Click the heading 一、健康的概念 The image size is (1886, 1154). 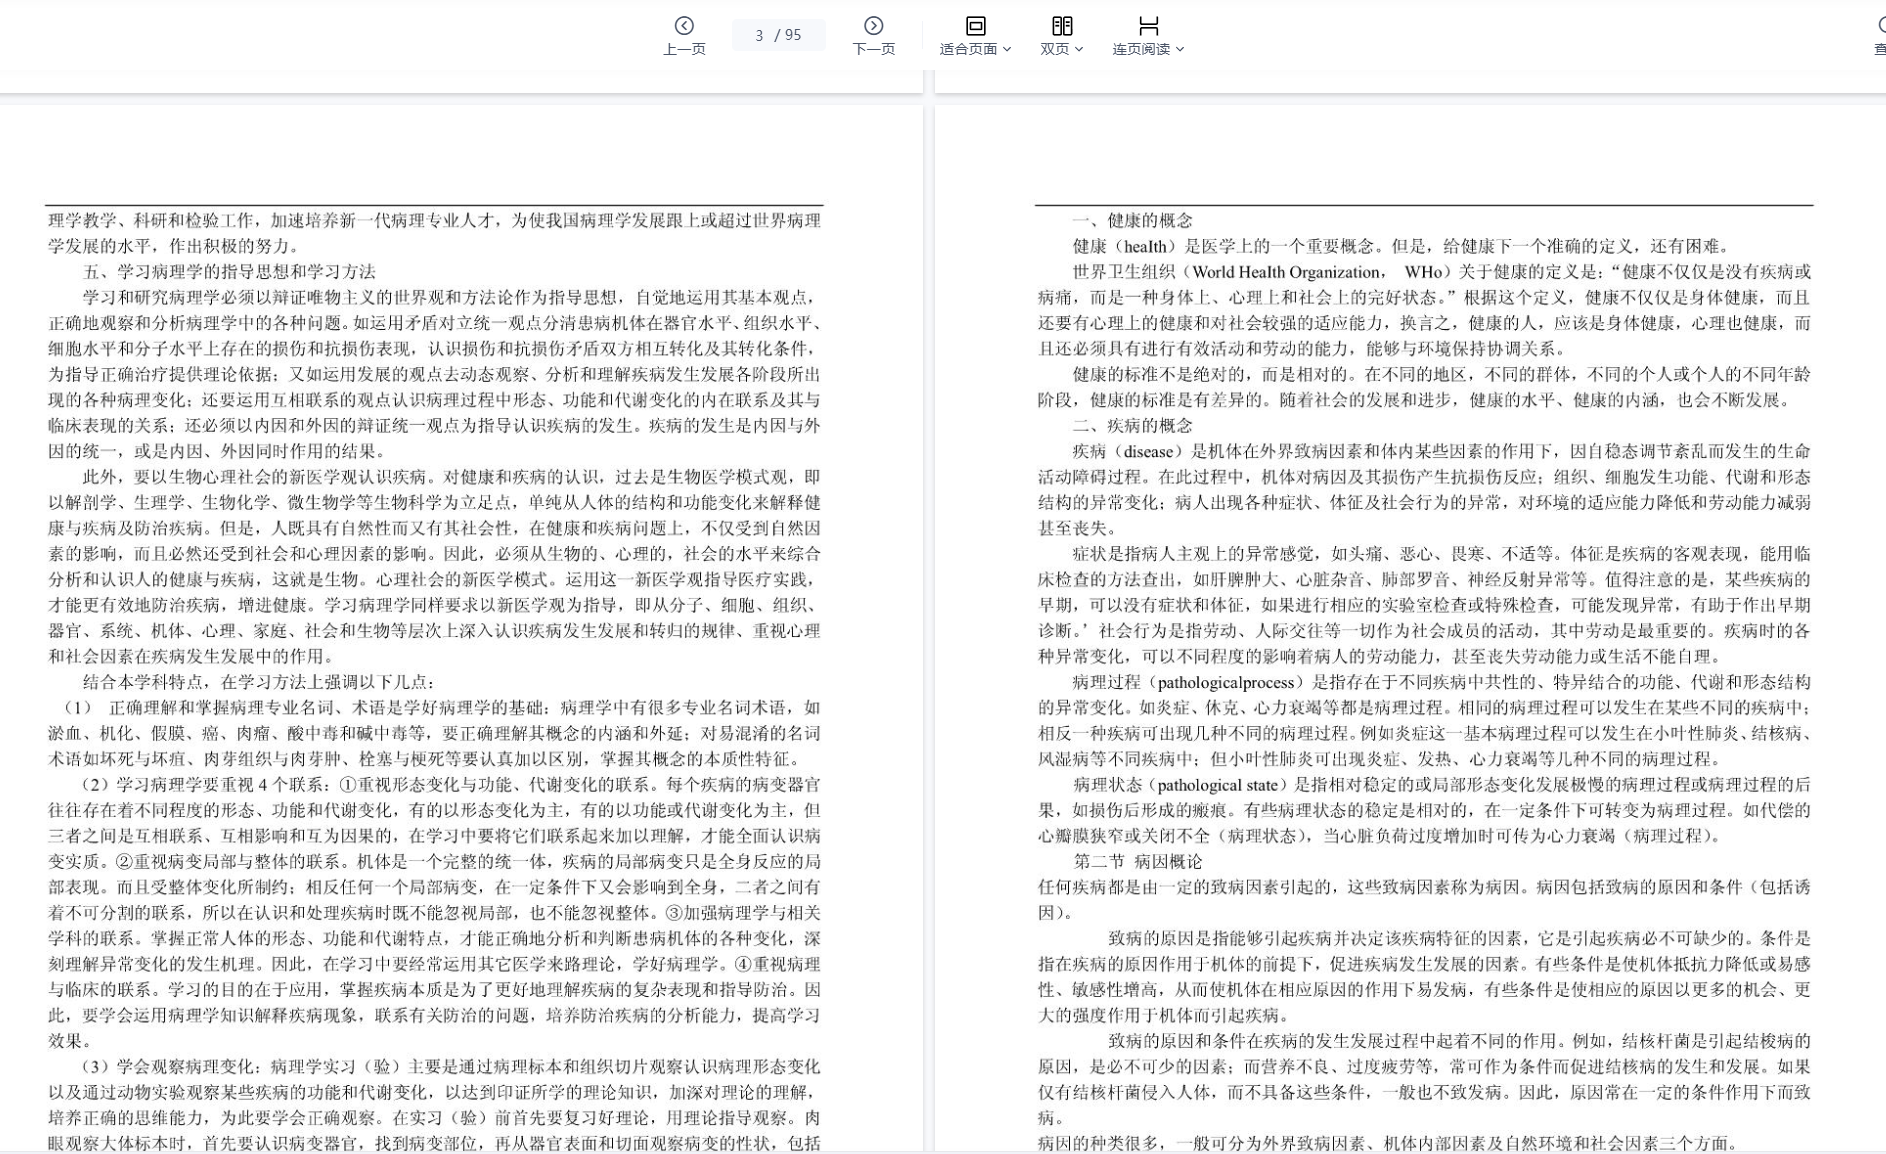click(x=1132, y=221)
